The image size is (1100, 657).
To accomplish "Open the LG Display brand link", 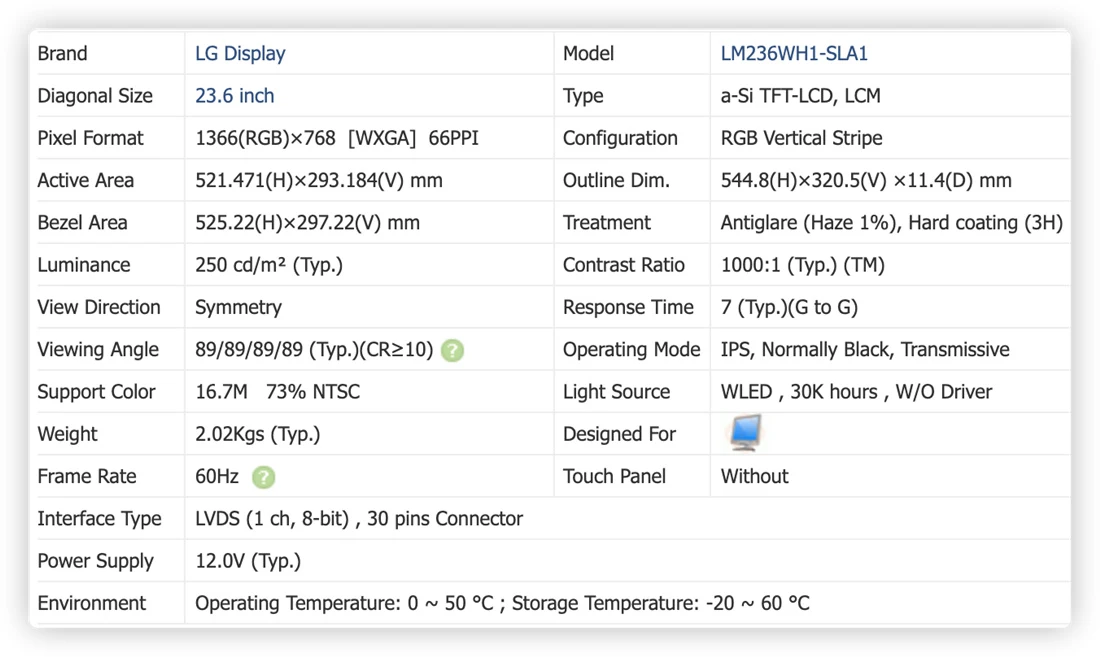I will tap(240, 54).
